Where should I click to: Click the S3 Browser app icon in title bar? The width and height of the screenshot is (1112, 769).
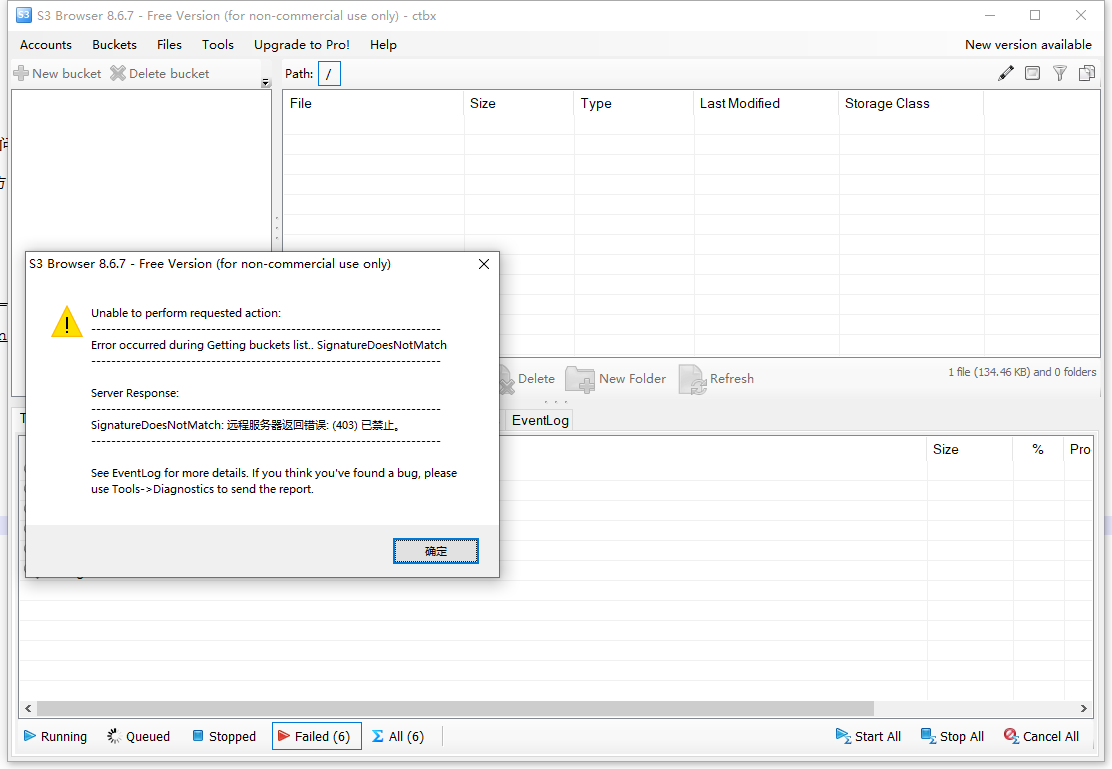[x=23, y=15]
